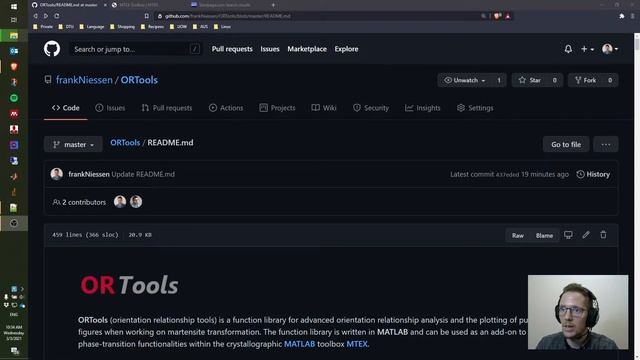Open the Update README.md commit message

click(x=143, y=174)
